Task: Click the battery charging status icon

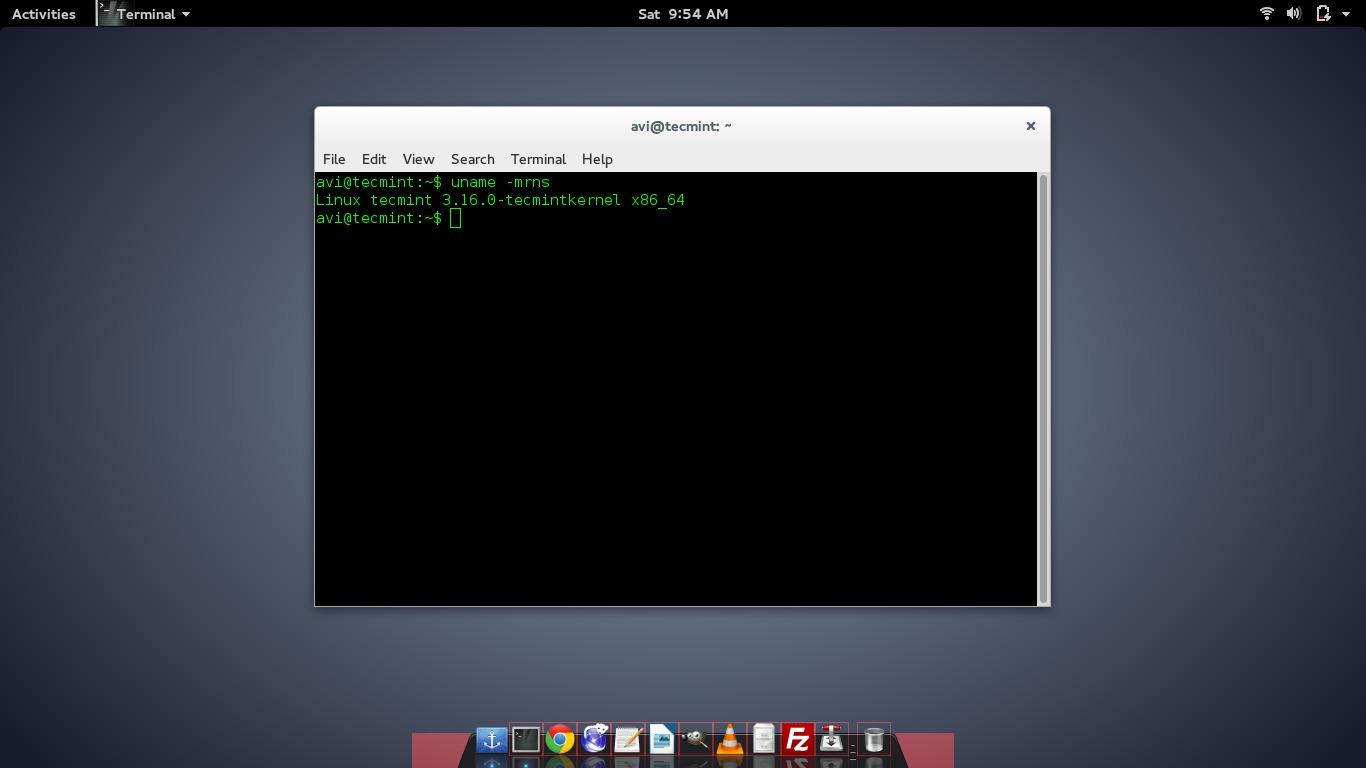Action: (x=1323, y=14)
